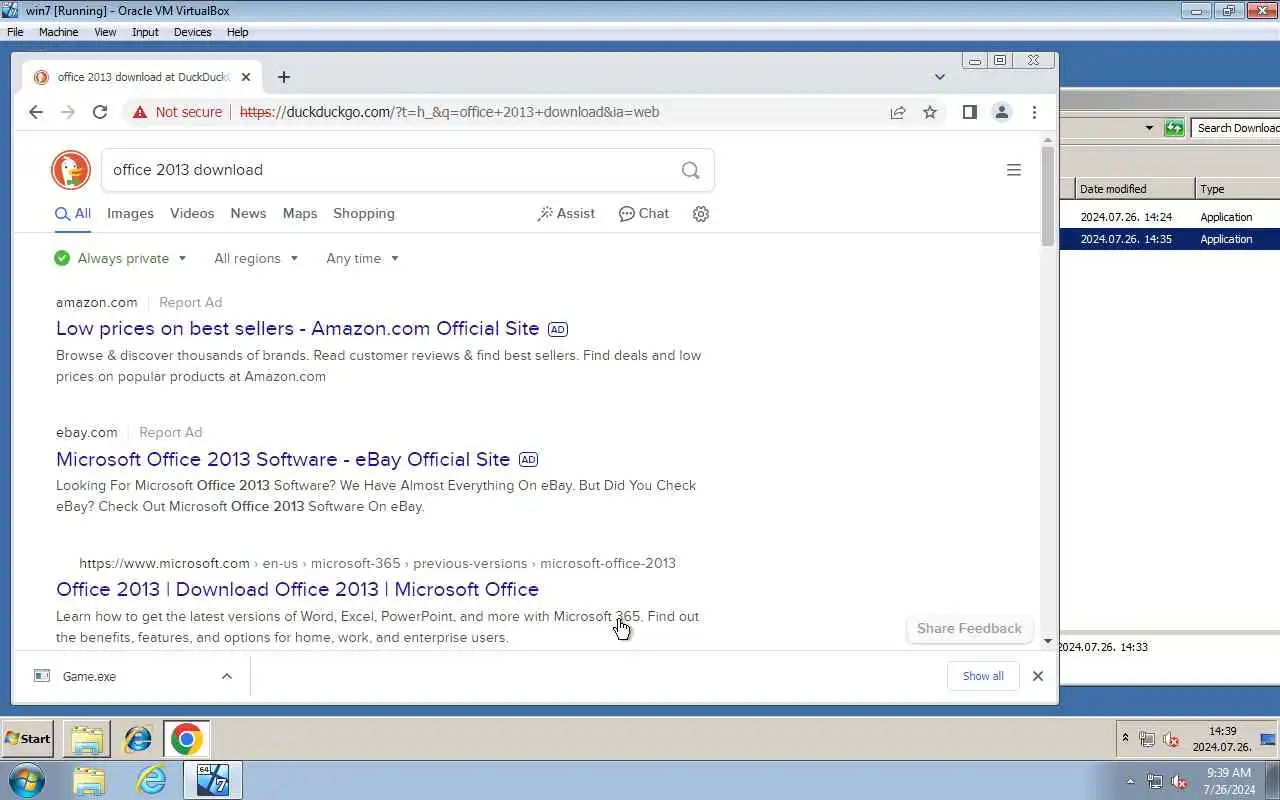Viewport: 1280px width, 800px height.
Task: Open Explorer address bar dropdown arrow
Action: pyautogui.click(x=1149, y=128)
